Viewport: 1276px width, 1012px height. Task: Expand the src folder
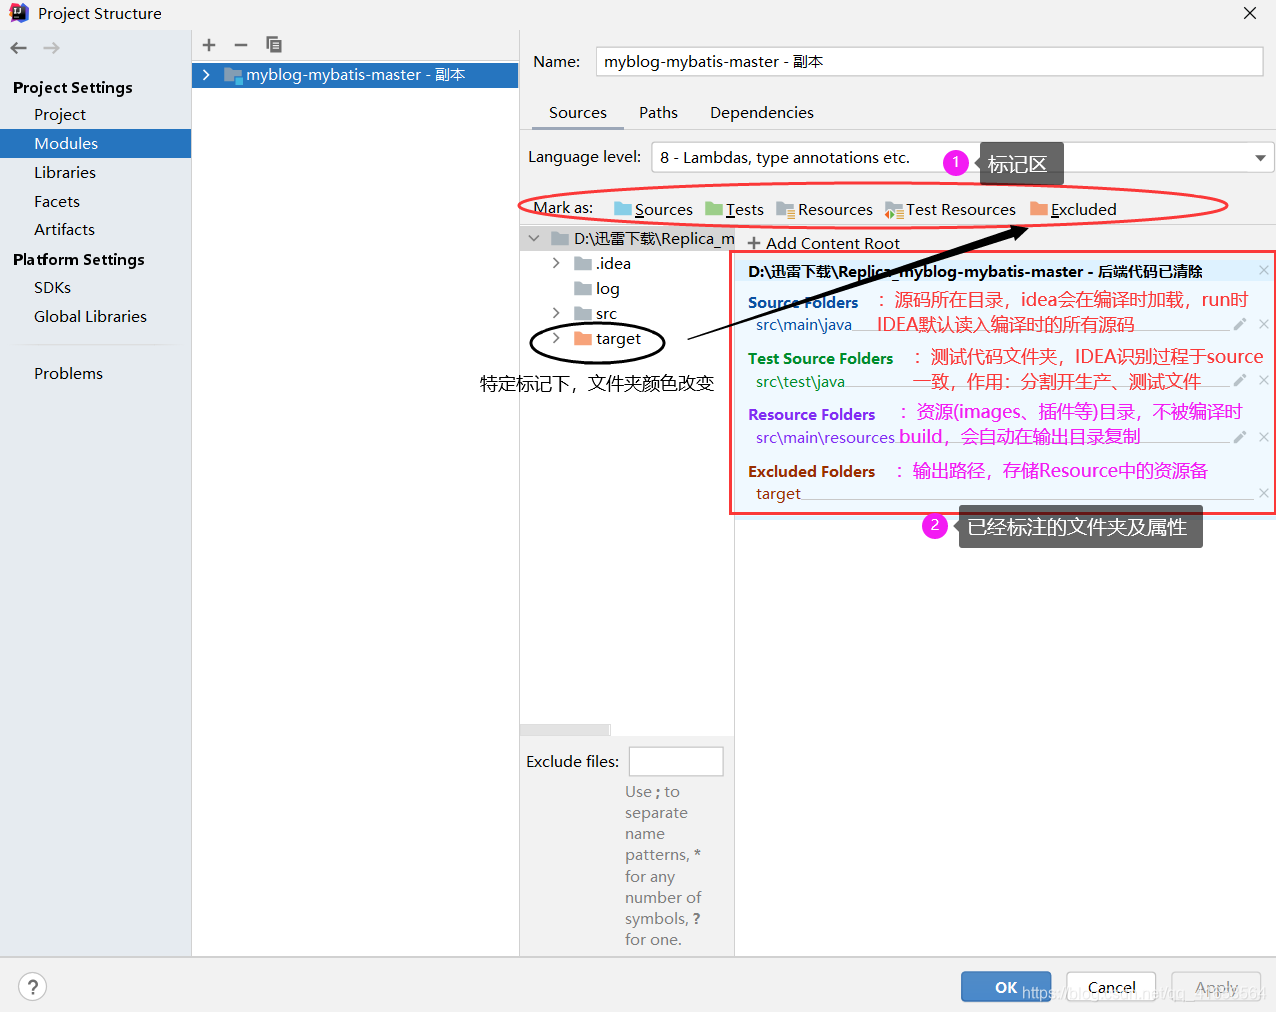click(x=556, y=313)
